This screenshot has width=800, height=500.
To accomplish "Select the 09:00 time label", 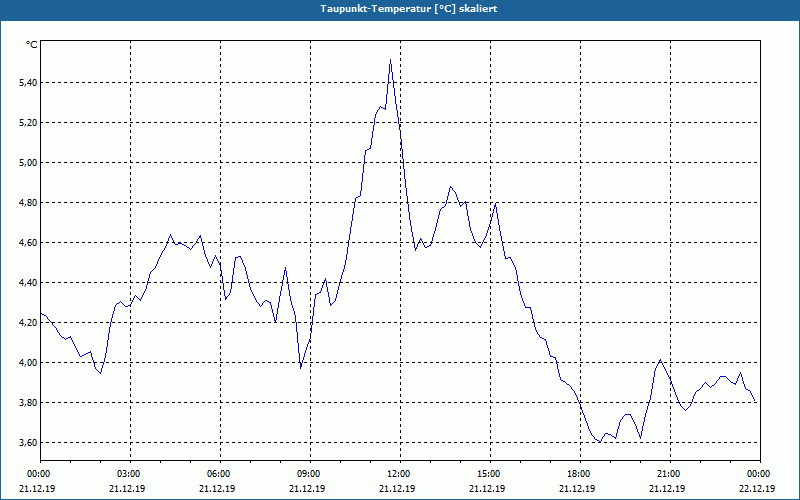I will [x=311, y=474].
